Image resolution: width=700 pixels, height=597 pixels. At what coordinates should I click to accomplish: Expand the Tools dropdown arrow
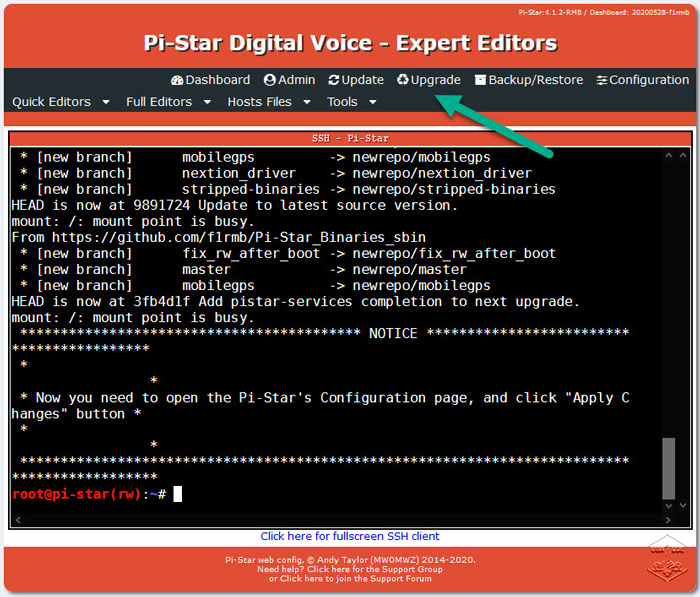[372, 102]
